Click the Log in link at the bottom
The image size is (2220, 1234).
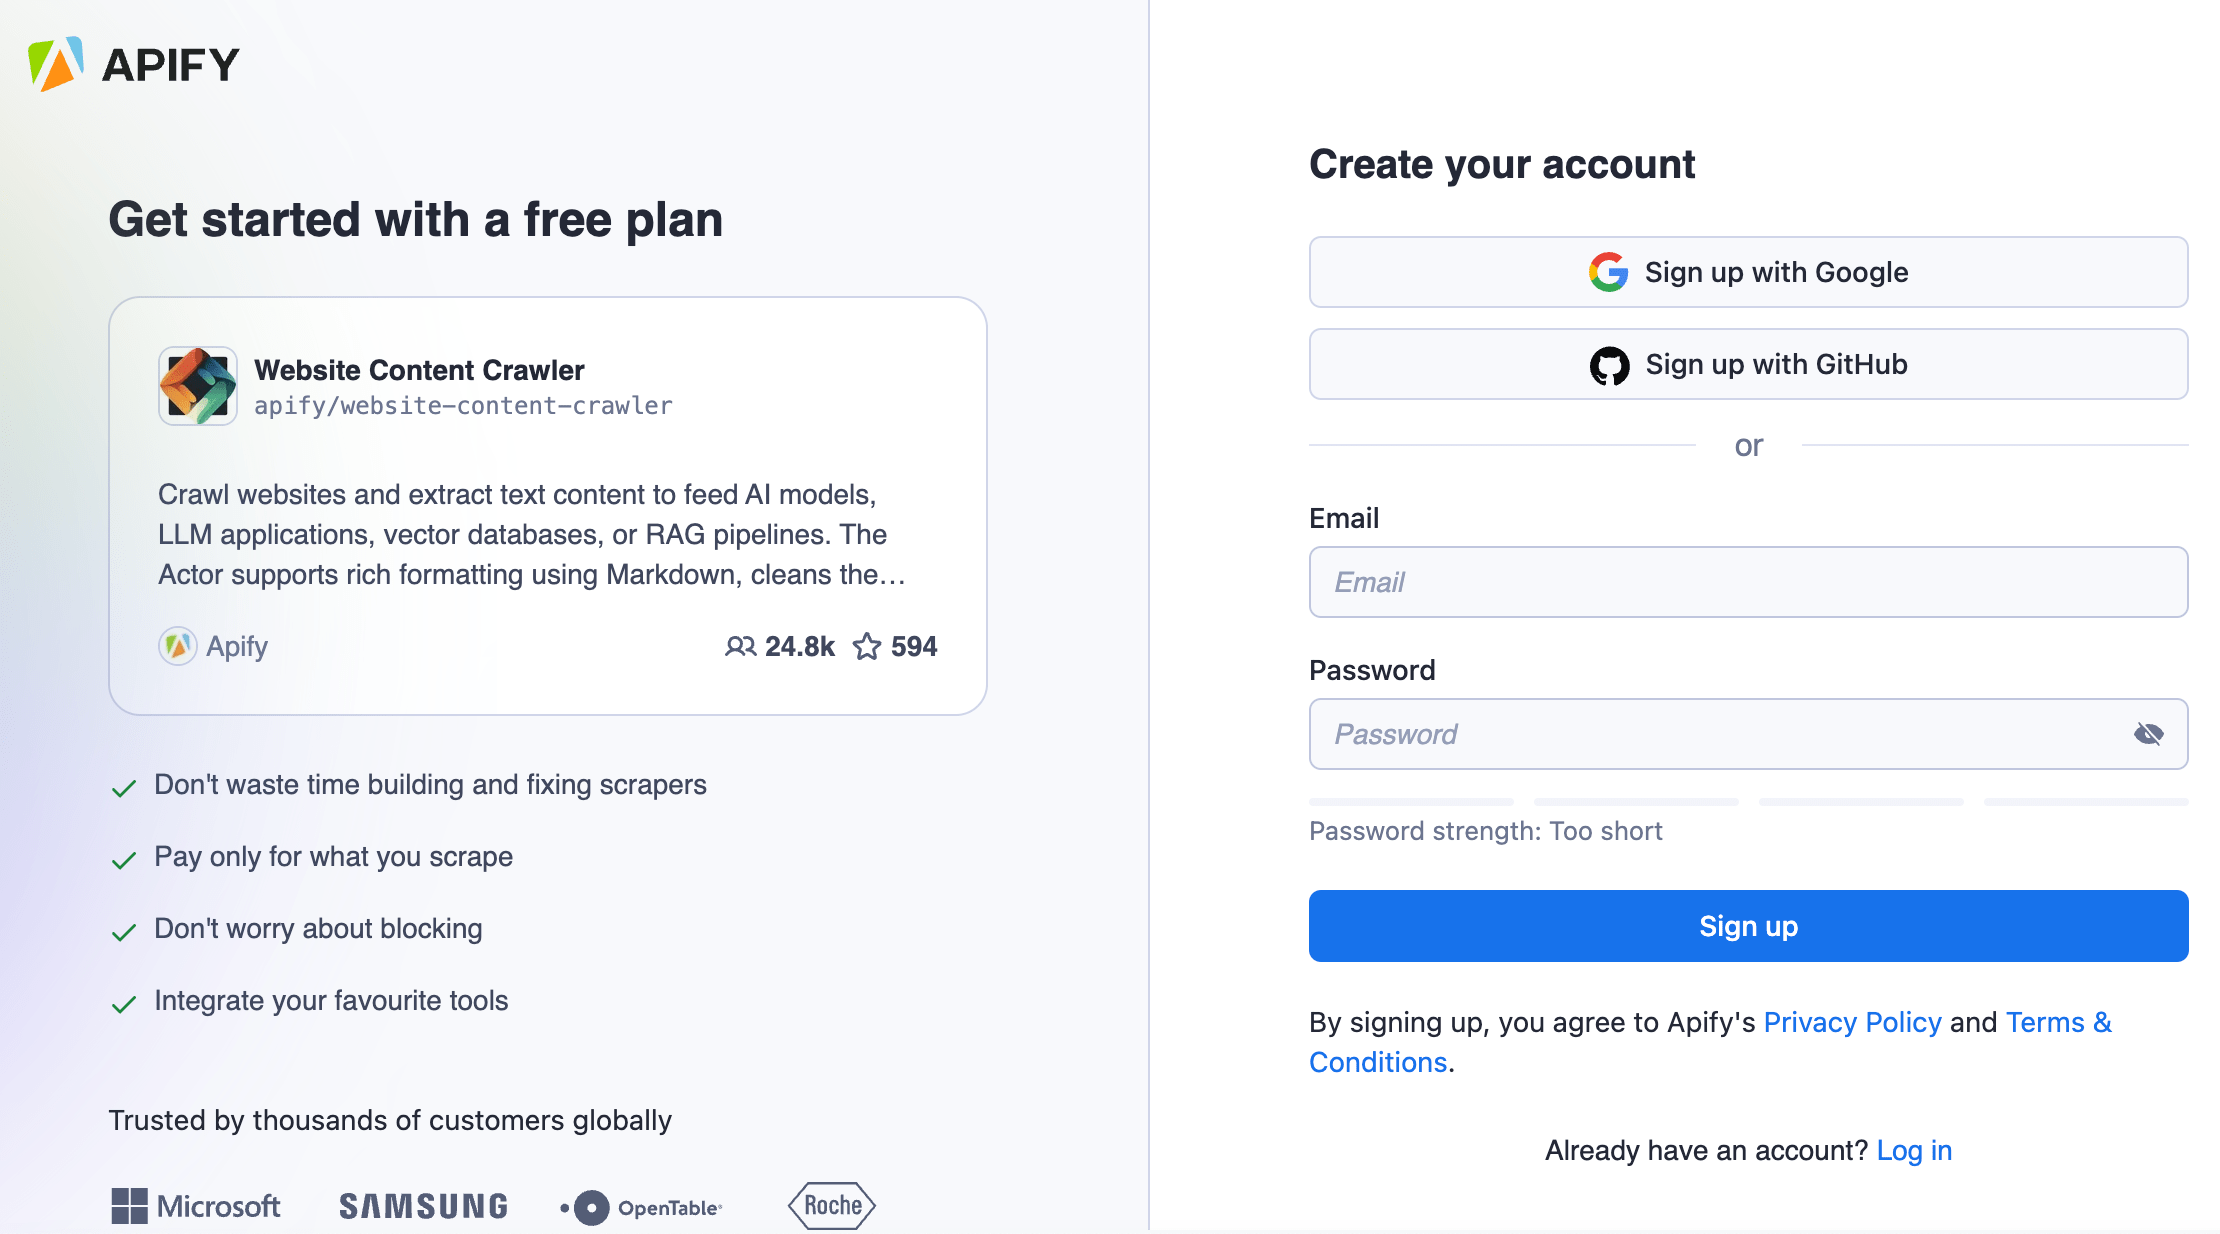1914,1150
